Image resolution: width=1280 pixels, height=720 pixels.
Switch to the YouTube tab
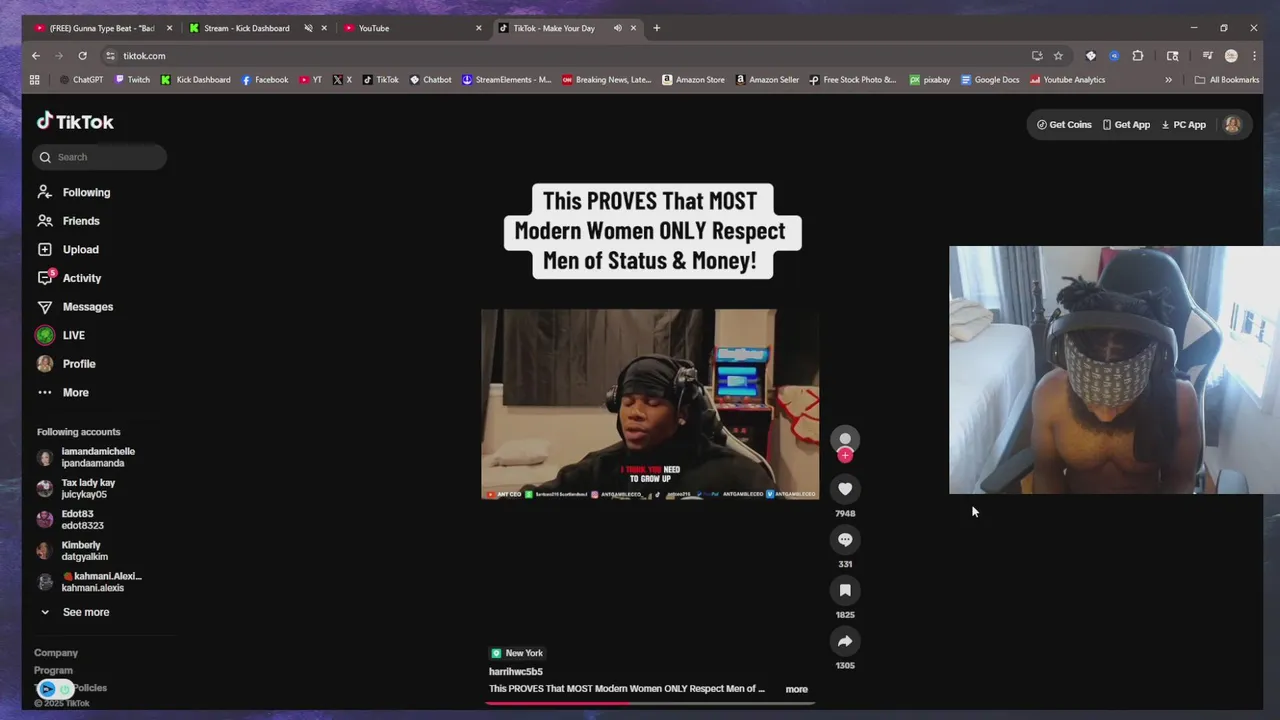(x=410, y=28)
